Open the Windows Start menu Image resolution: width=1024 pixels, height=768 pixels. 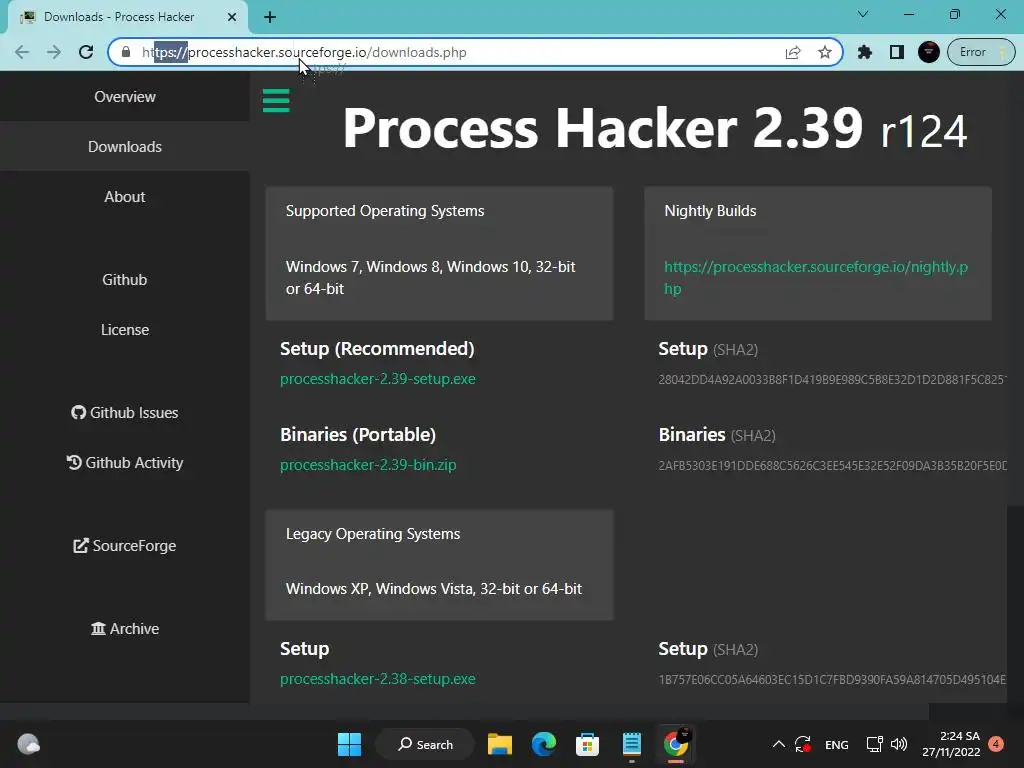click(349, 744)
